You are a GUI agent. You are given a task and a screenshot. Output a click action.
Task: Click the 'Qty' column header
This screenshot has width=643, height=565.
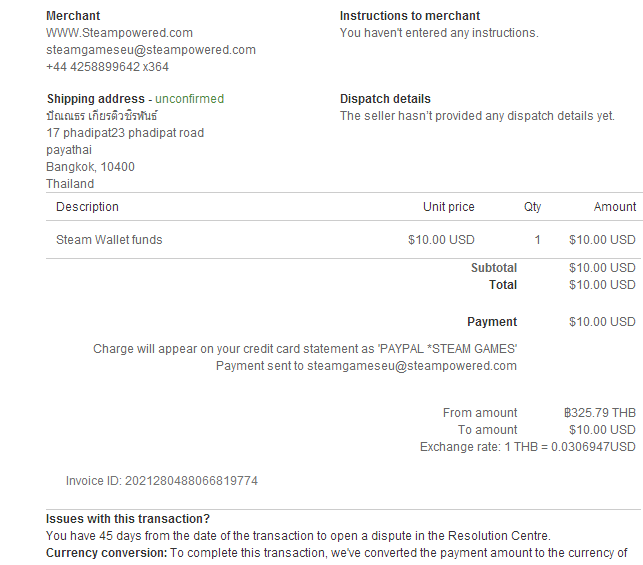coord(532,207)
